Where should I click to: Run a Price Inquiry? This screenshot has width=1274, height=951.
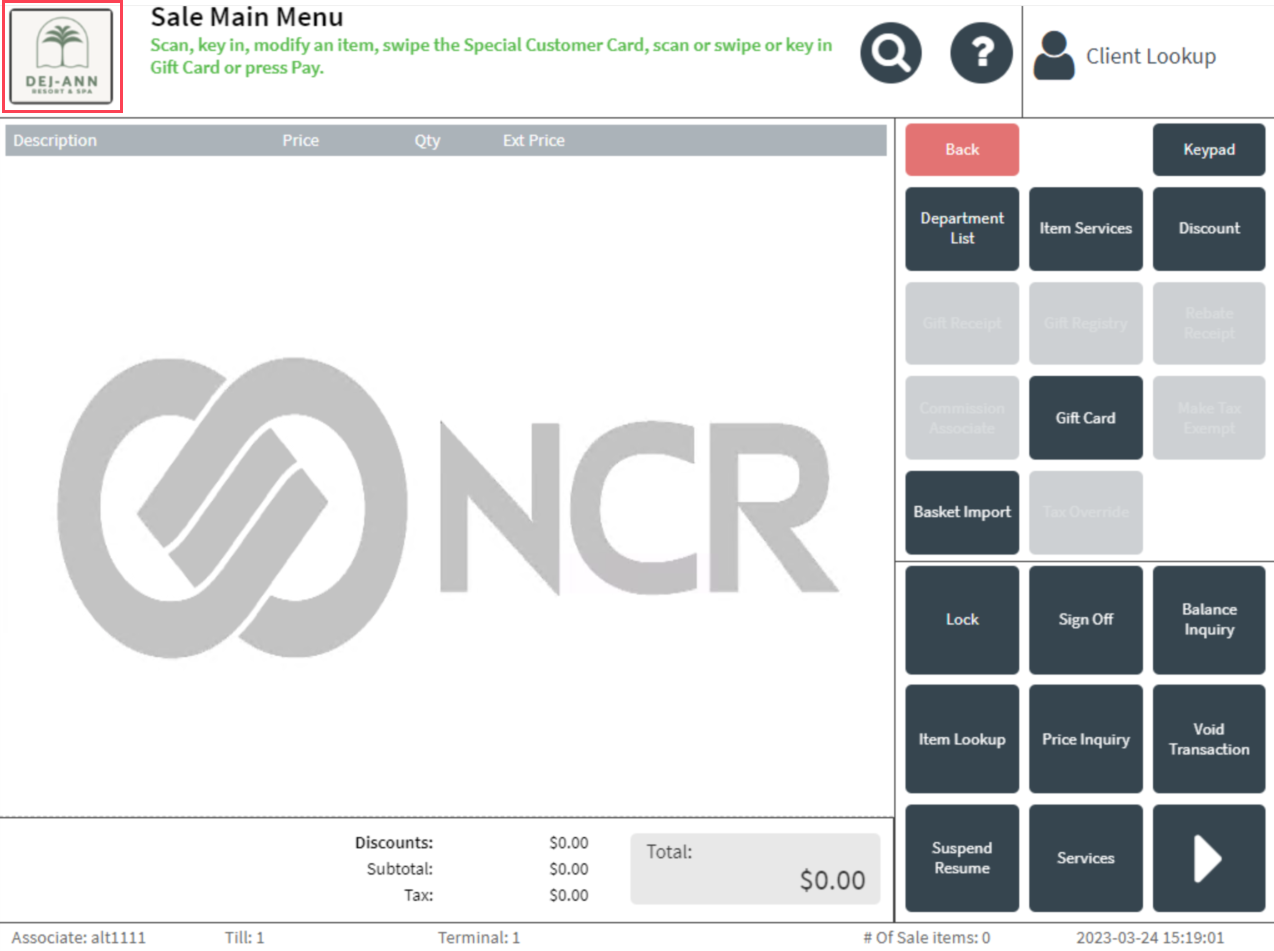tap(1085, 740)
